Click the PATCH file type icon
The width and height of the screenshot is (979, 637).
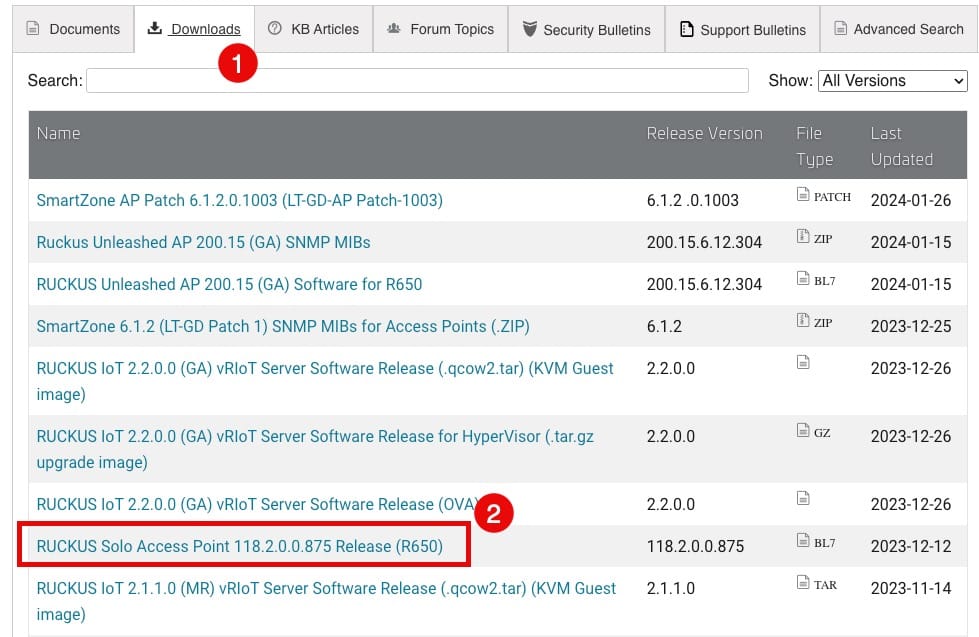tap(803, 194)
